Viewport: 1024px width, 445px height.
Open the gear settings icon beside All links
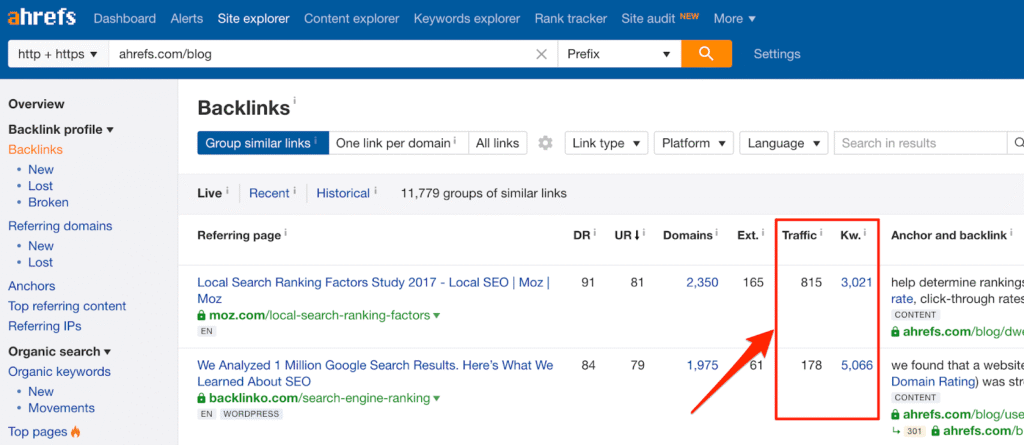click(x=545, y=143)
